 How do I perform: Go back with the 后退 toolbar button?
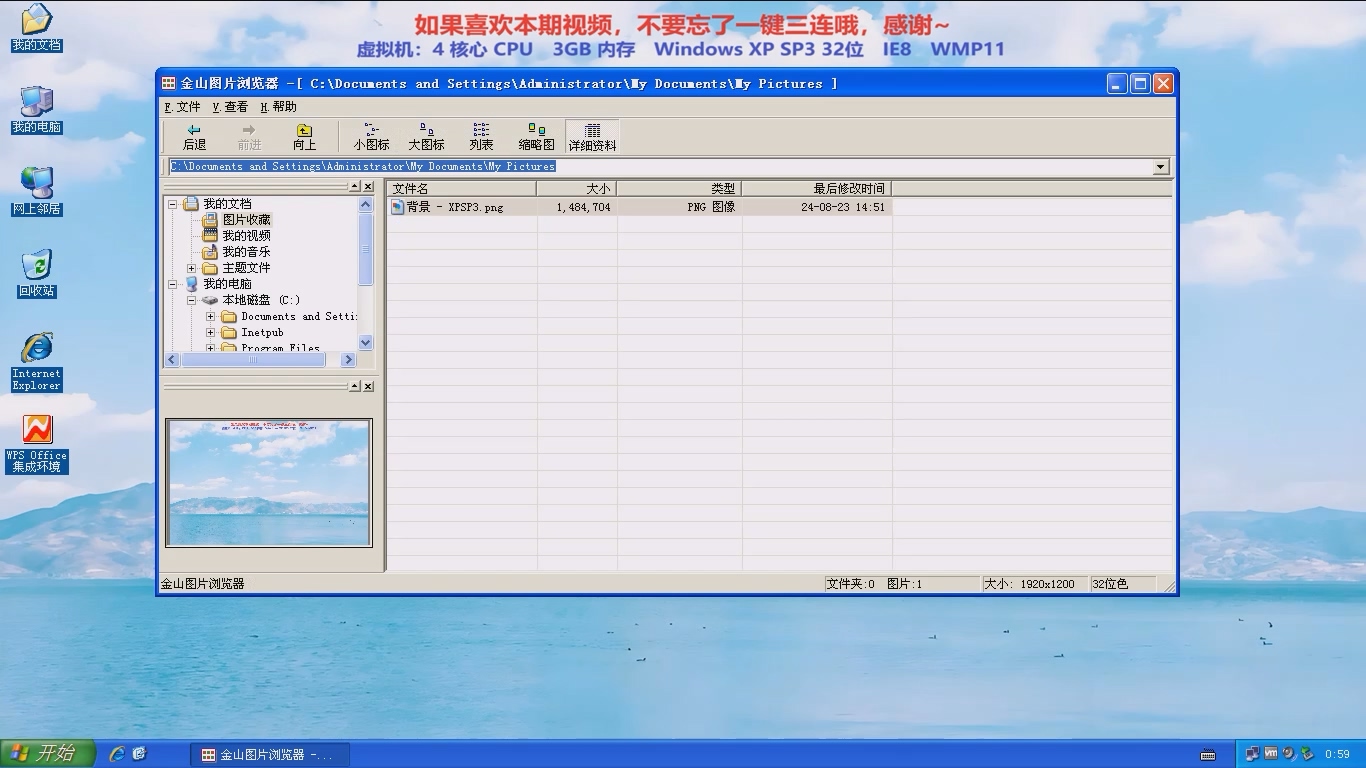pyautogui.click(x=194, y=137)
